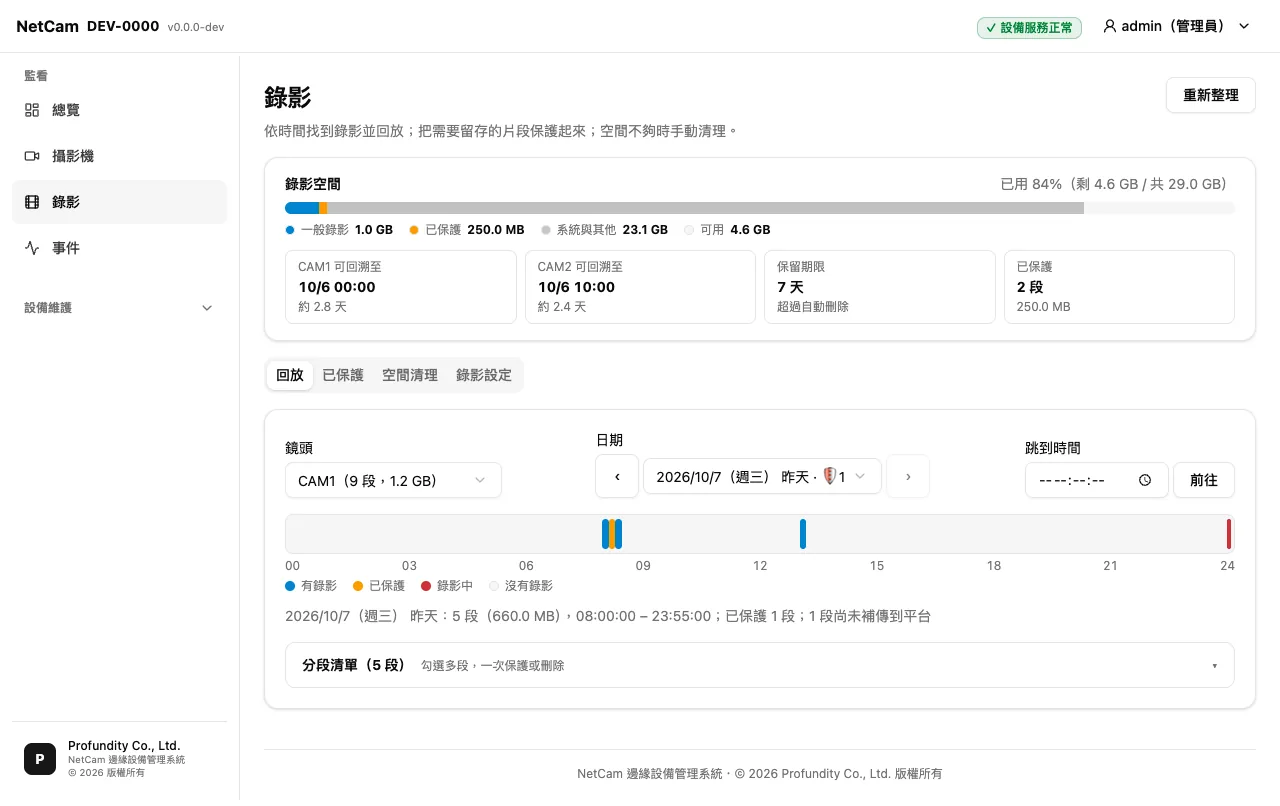The height and width of the screenshot is (806, 1280).
Task: Open the 2026/10/7 date dropdown
Action: coord(762,476)
